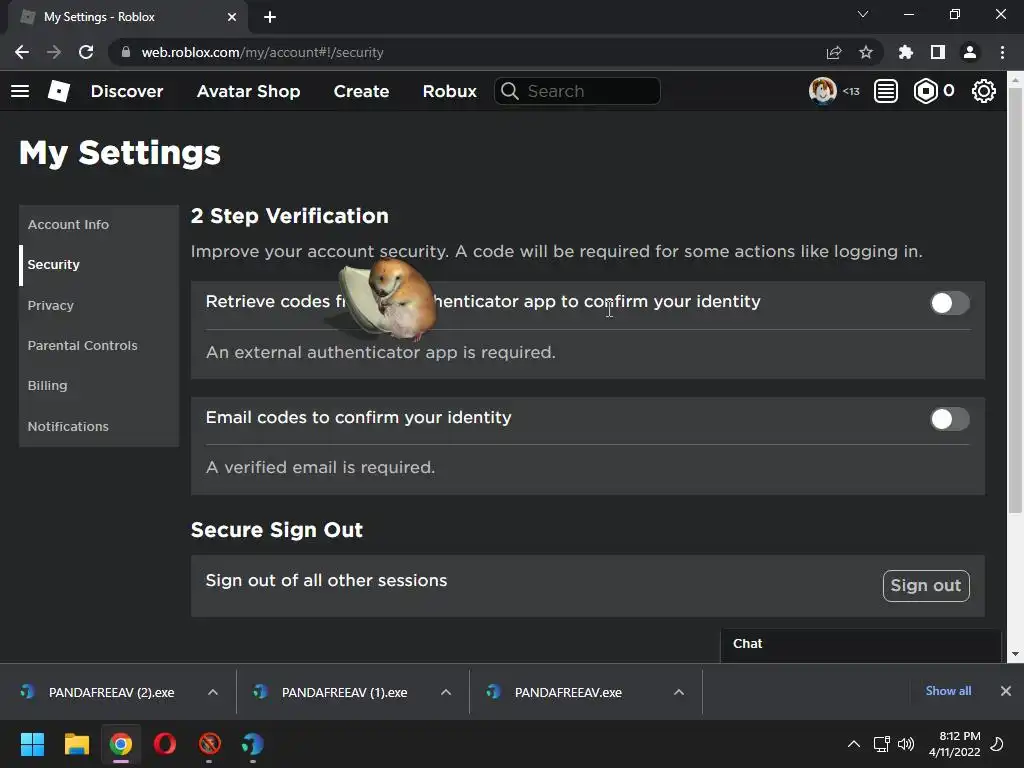This screenshot has width=1024, height=768.
Task: Select Parental Controls settings tab
Action: 99,345
